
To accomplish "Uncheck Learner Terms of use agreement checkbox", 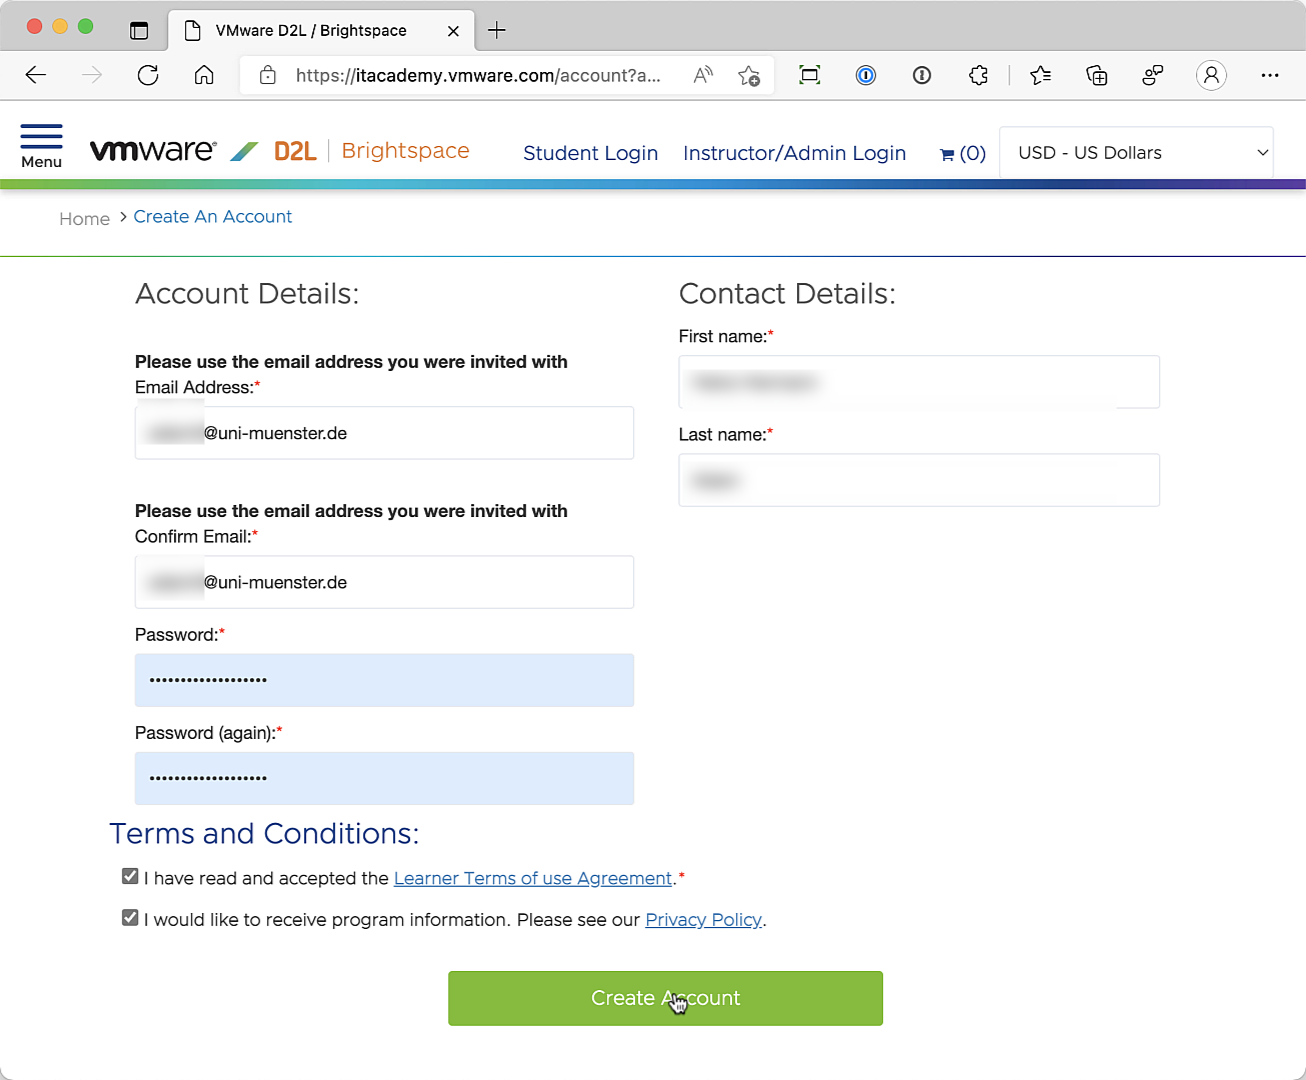I will coord(130,876).
